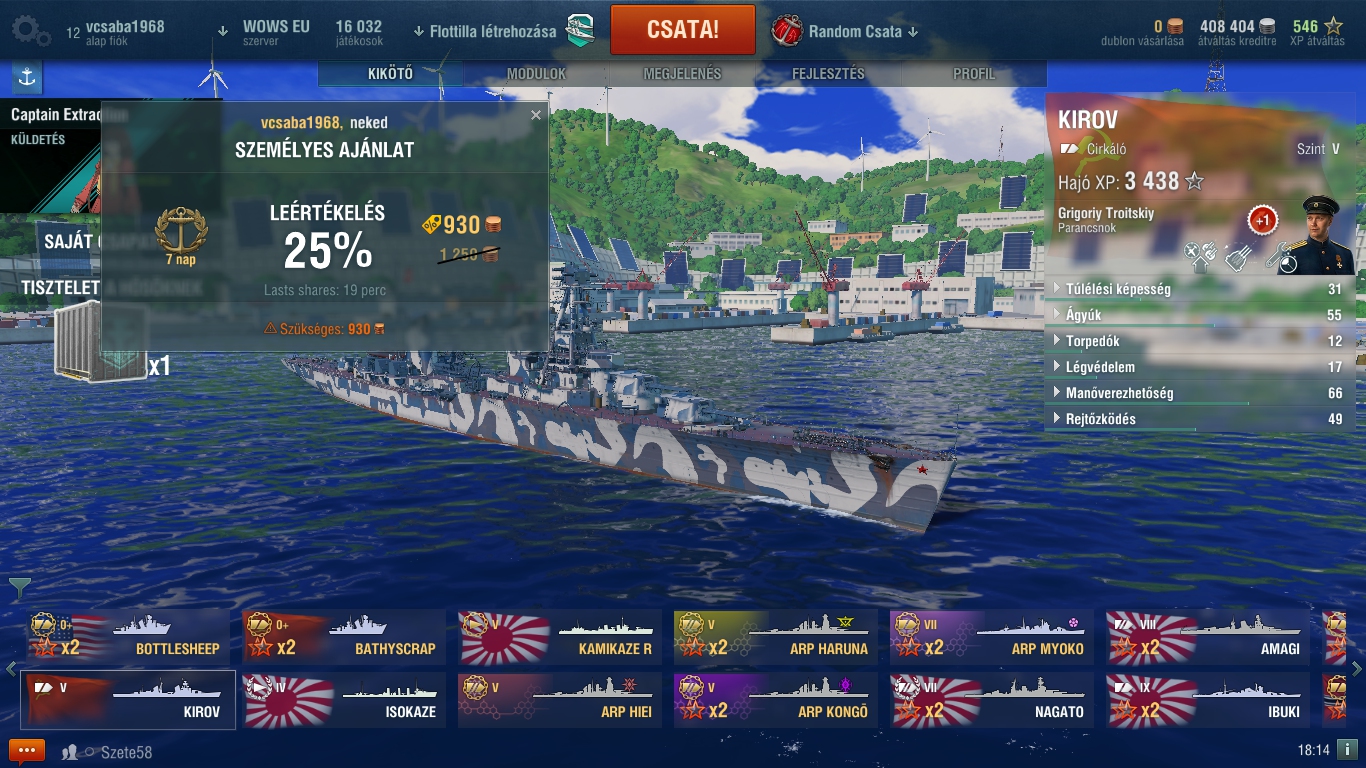Start battle with the CSATA! button
This screenshot has height=768, width=1366.
coord(683,29)
